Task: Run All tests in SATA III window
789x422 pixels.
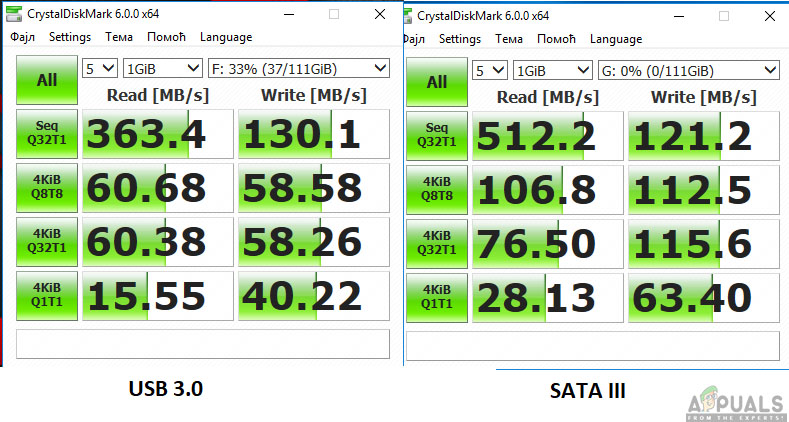Action: click(x=437, y=82)
